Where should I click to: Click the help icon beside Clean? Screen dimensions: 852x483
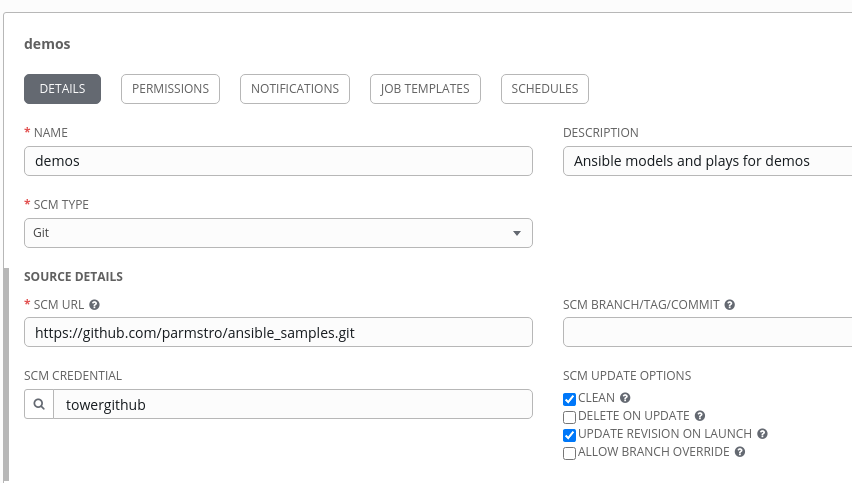coord(625,398)
